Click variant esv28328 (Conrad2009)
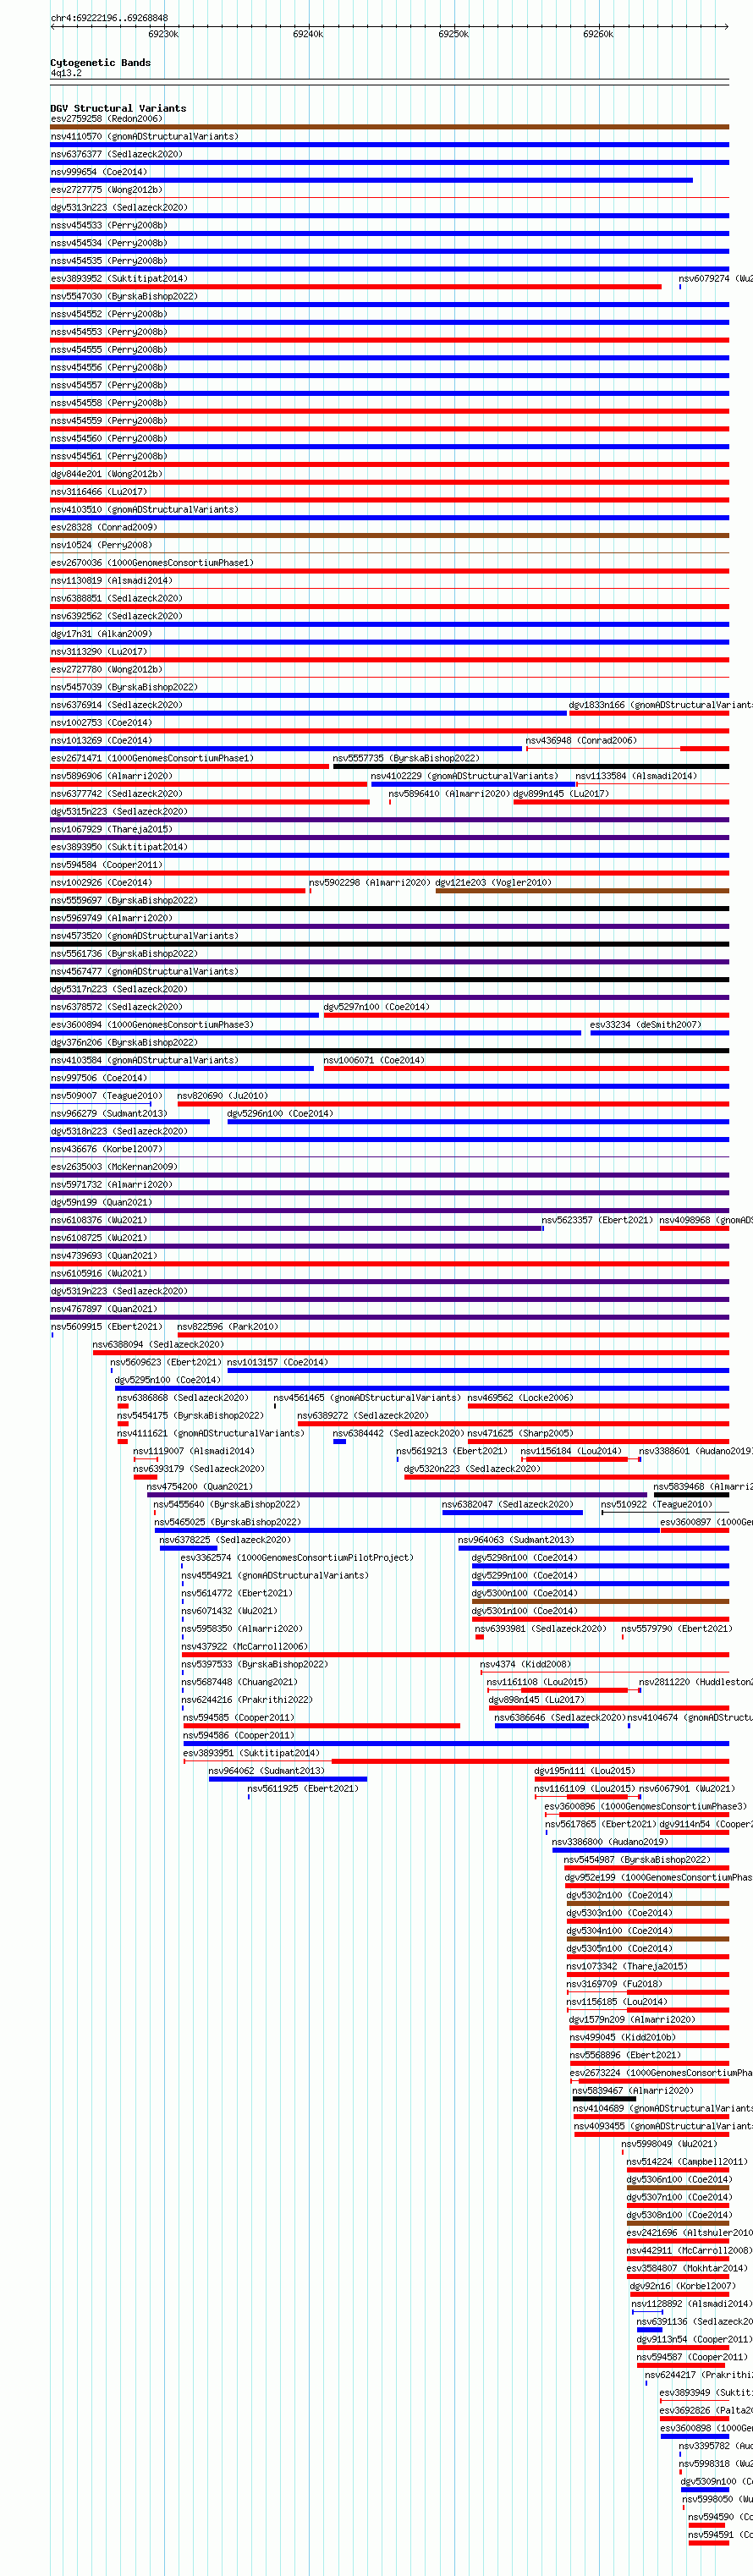Image resolution: width=753 pixels, height=2576 pixels. (x=104, y=528)
